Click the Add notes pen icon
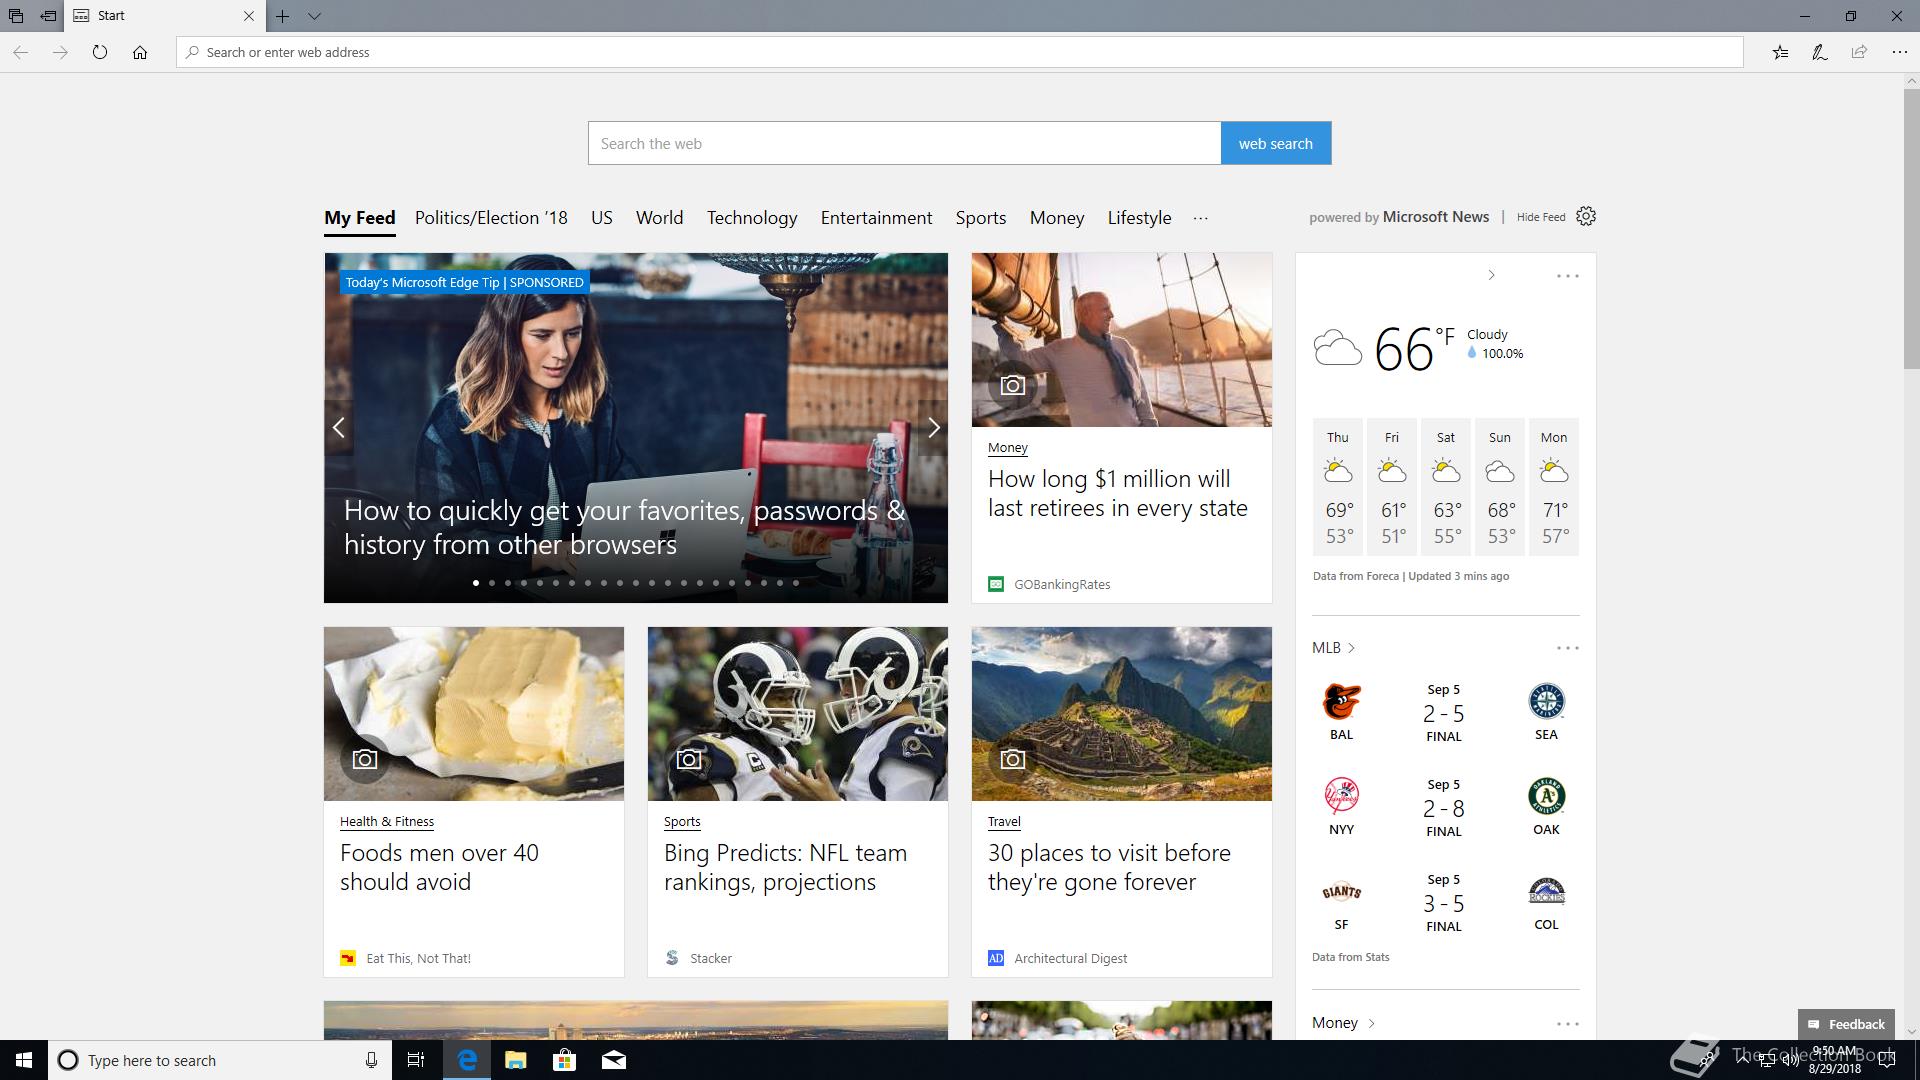The image size is (1920, 1080). 1820,52
